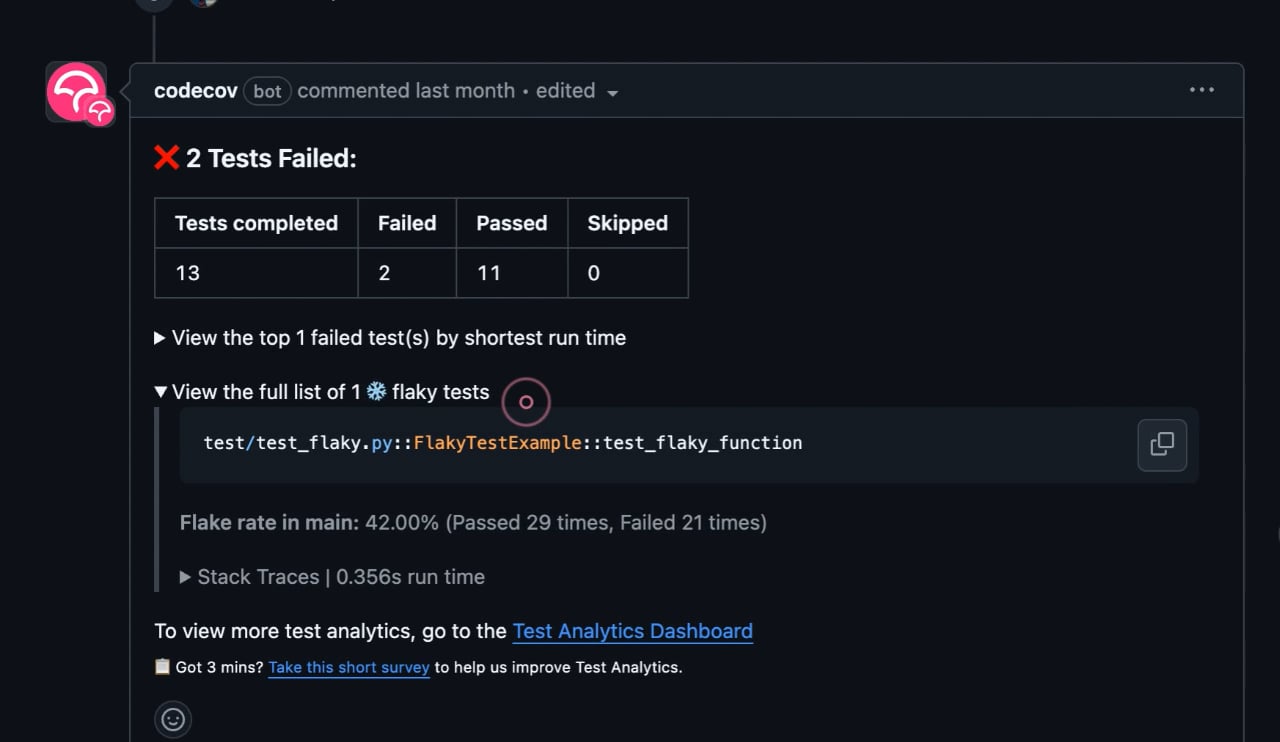The image size is (1280, 742).
Task: Click the commented last month timestamp
Action: tap(406, 91)
